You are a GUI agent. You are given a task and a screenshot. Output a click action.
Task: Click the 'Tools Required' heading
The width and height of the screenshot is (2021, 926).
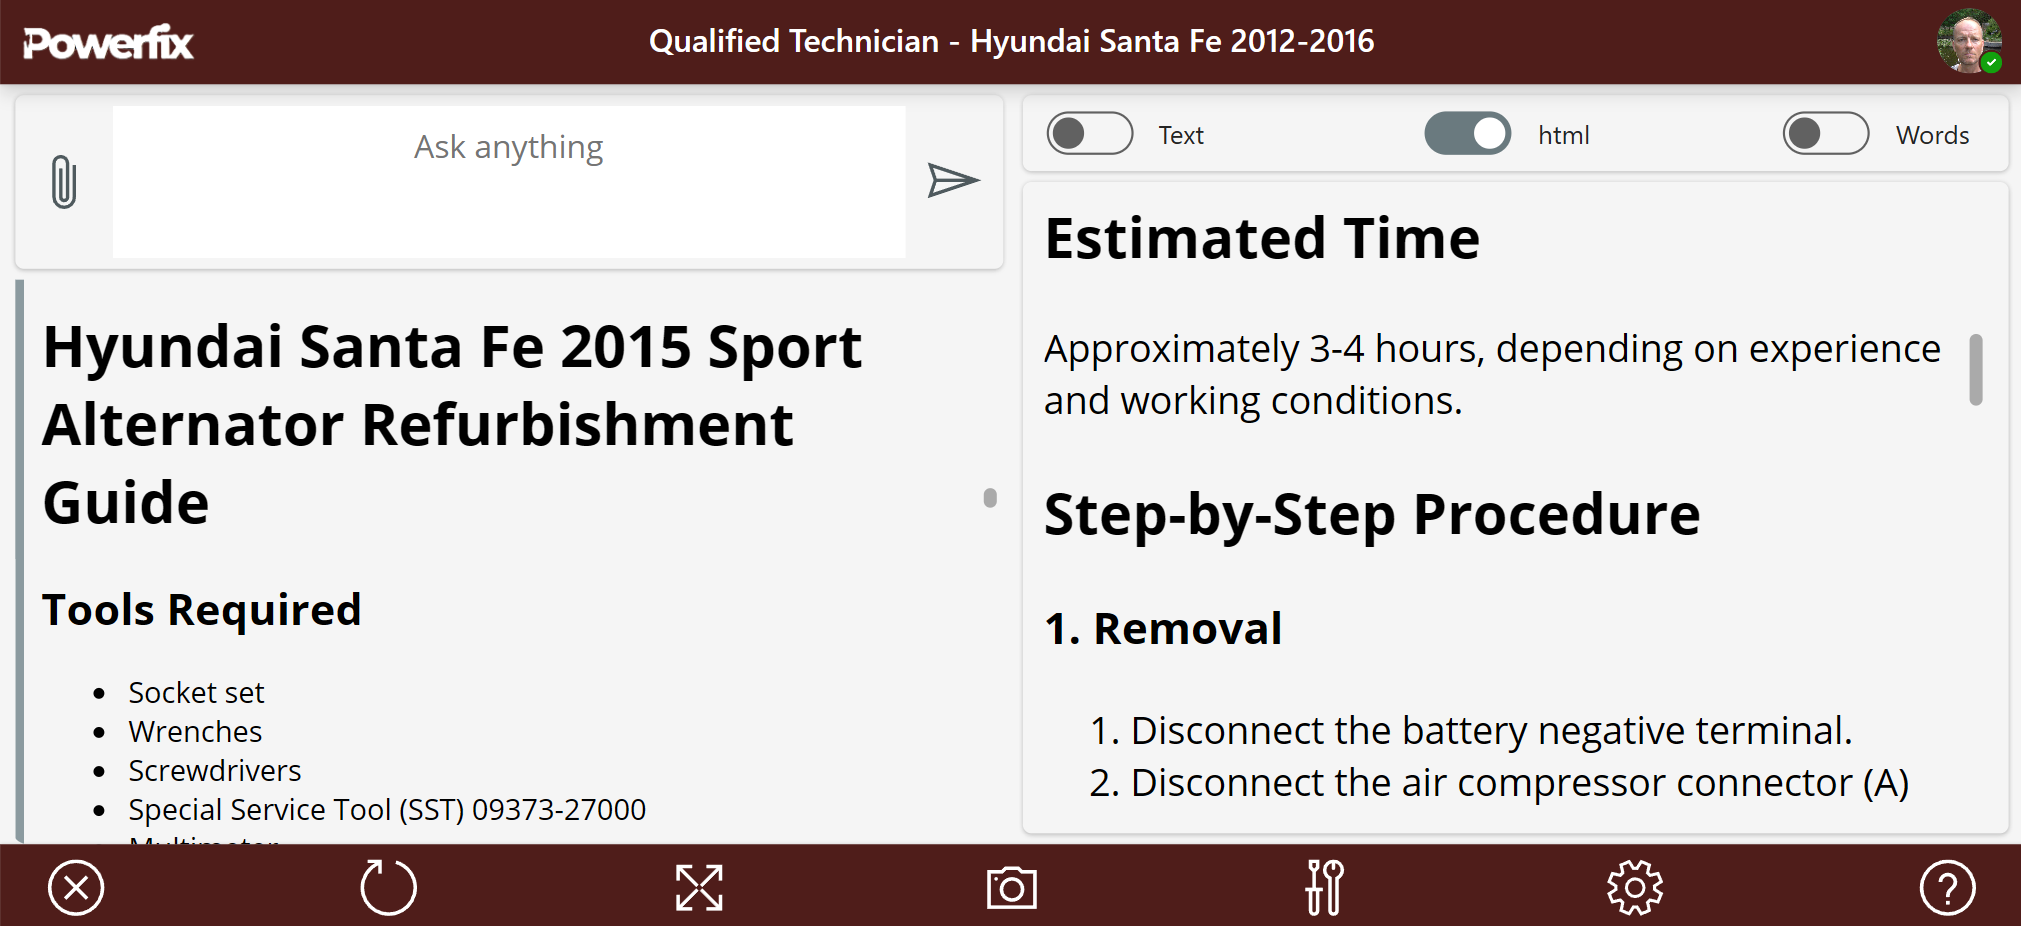(x=201, y=610)
